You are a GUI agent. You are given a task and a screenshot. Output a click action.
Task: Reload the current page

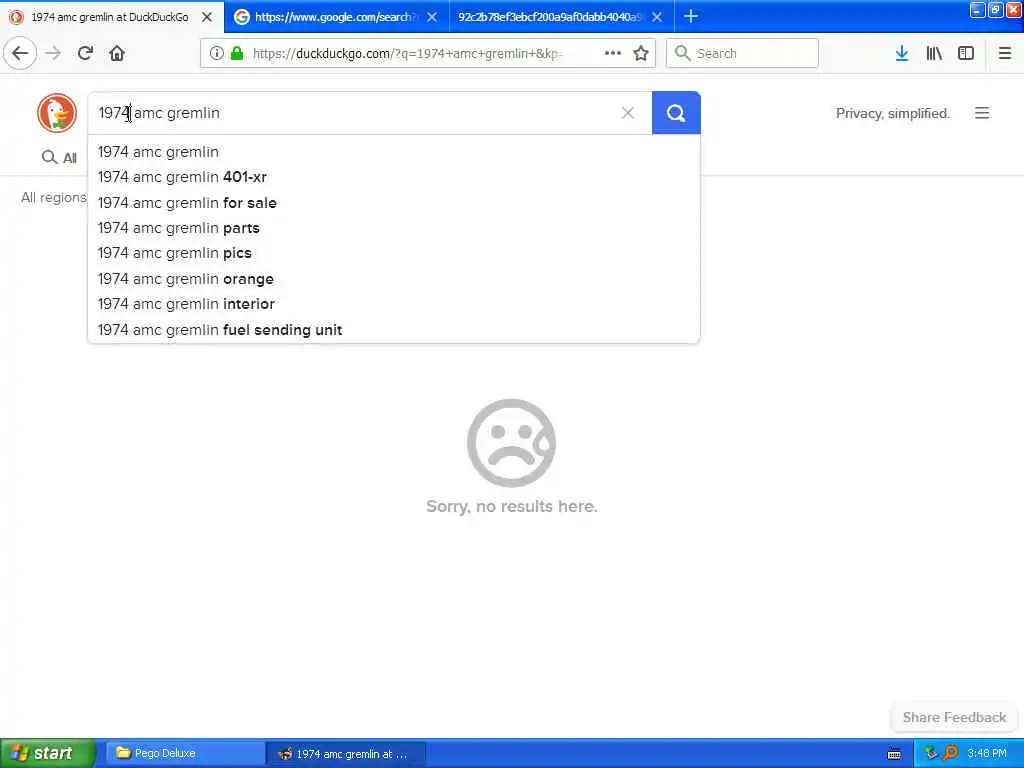[x=85, y=54]
